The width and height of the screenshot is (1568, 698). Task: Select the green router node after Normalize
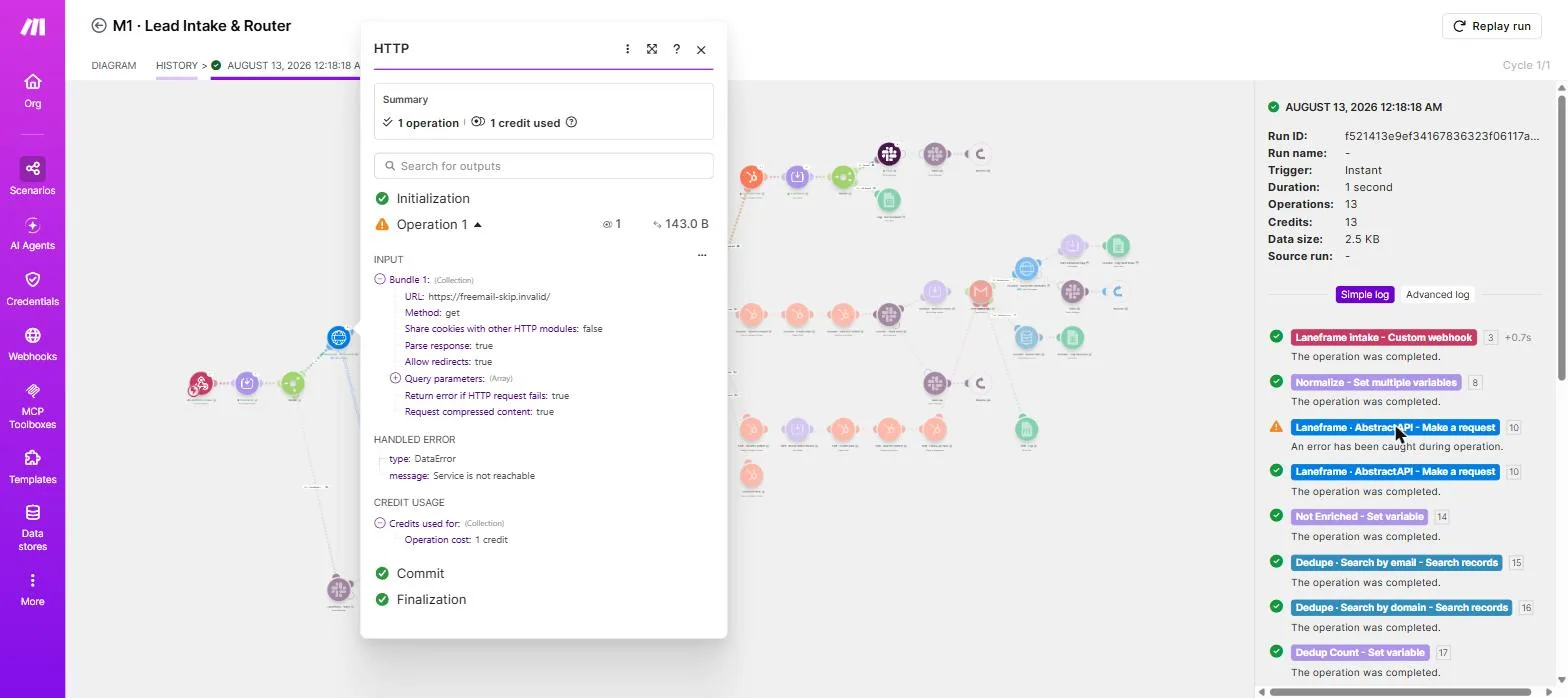click(x=292, y=383)
